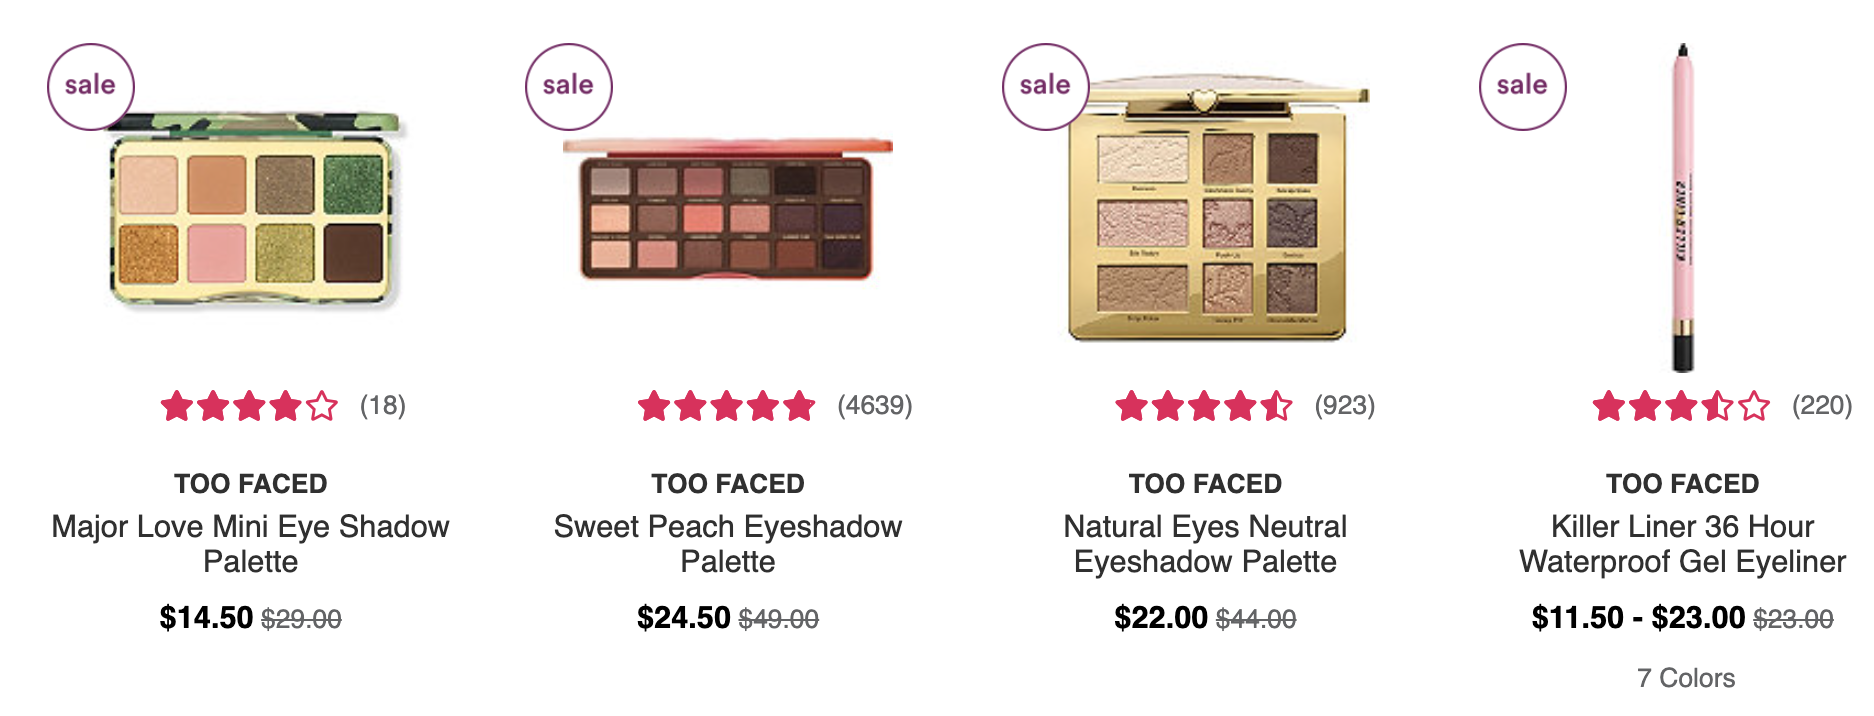The width and height of the screenshot is (1874, 716).
Task: View the 923 reviews count
Action: 1345,406
